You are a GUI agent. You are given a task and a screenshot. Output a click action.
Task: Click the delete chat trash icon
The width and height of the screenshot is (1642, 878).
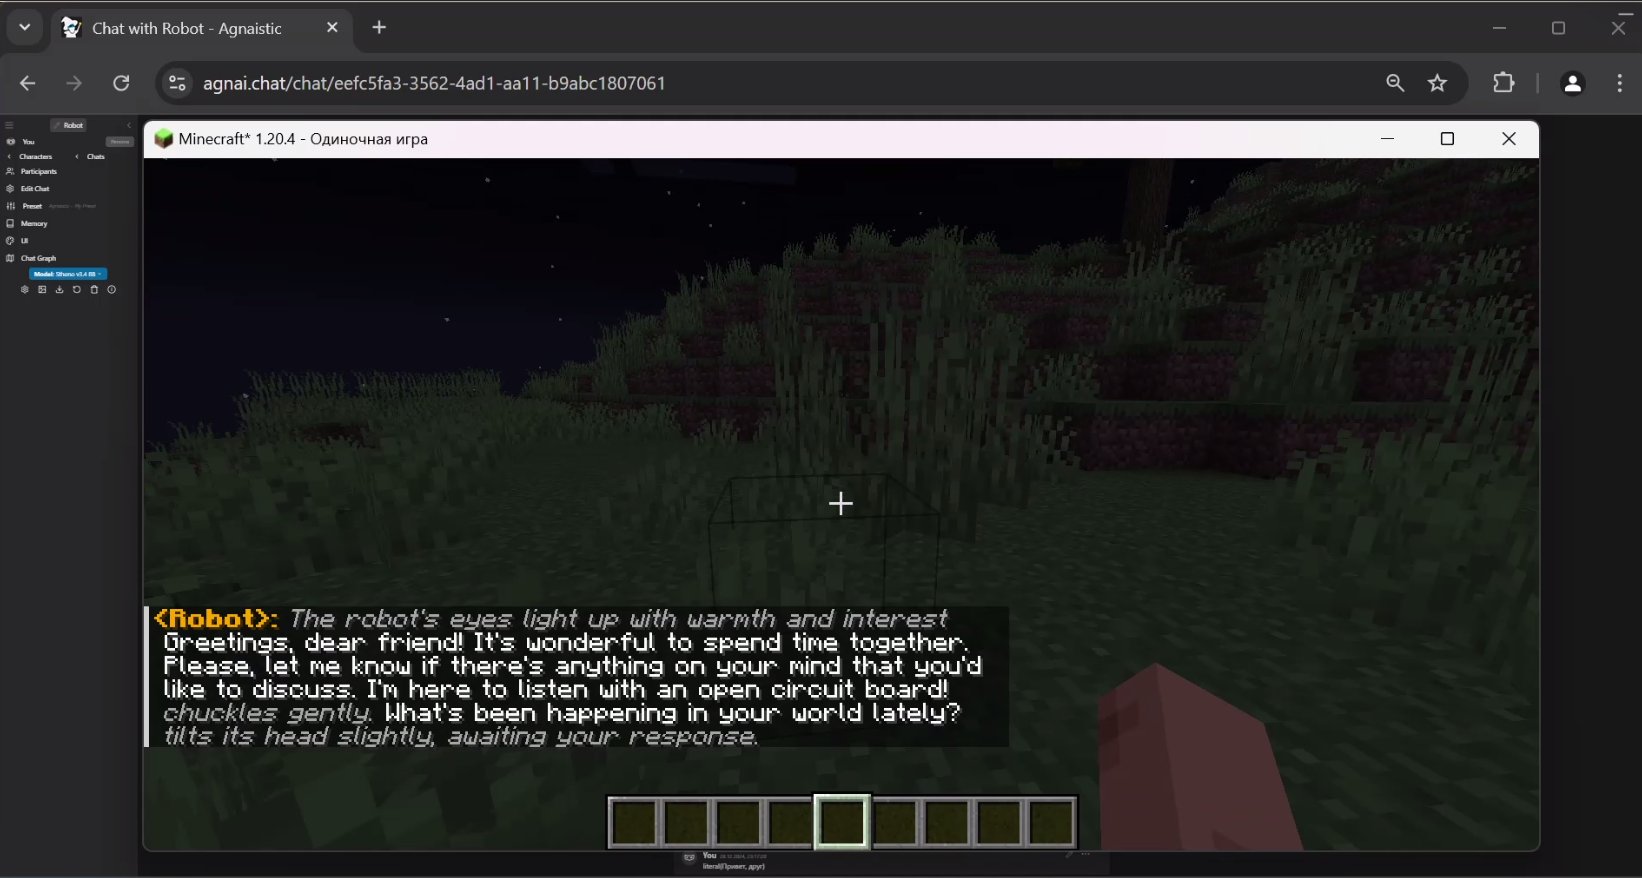point(94,290)
